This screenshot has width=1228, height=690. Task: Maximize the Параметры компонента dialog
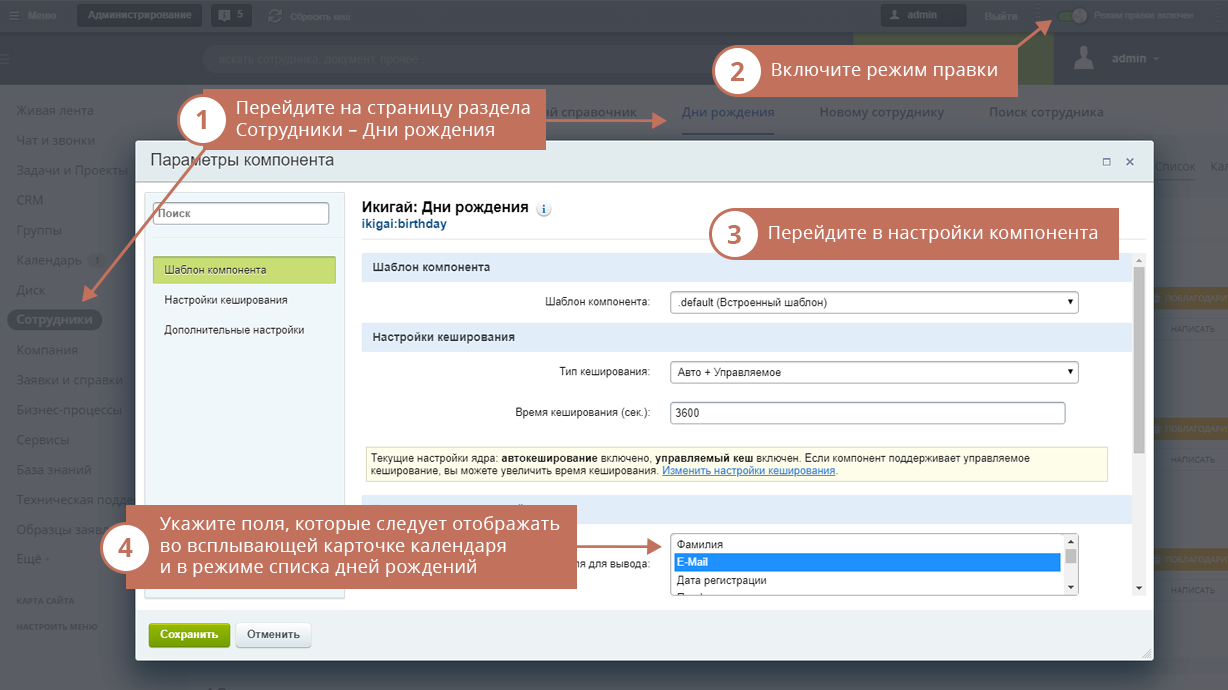1107,161
